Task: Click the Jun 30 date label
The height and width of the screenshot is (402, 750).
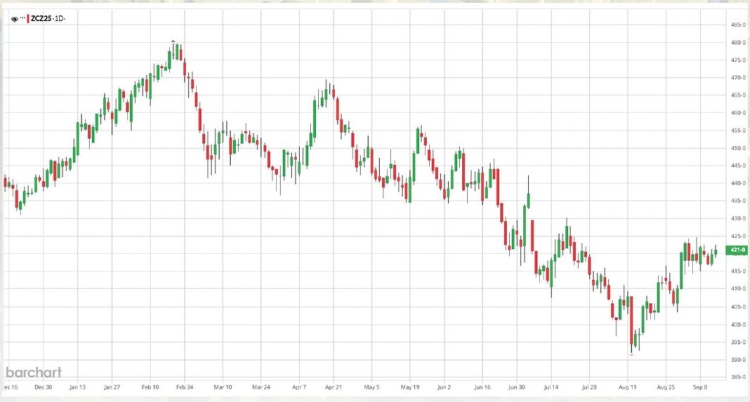Action: 517,385
